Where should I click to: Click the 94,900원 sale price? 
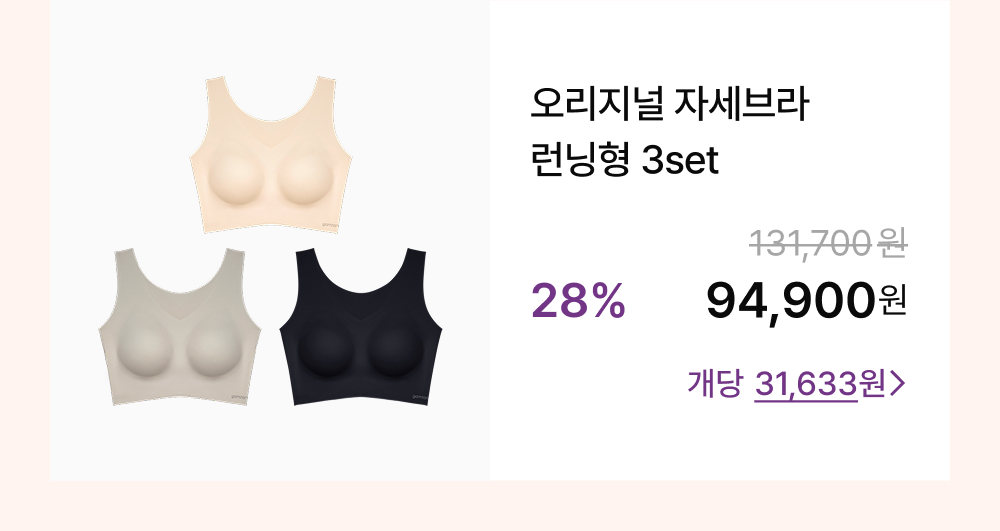pos(806,302)
